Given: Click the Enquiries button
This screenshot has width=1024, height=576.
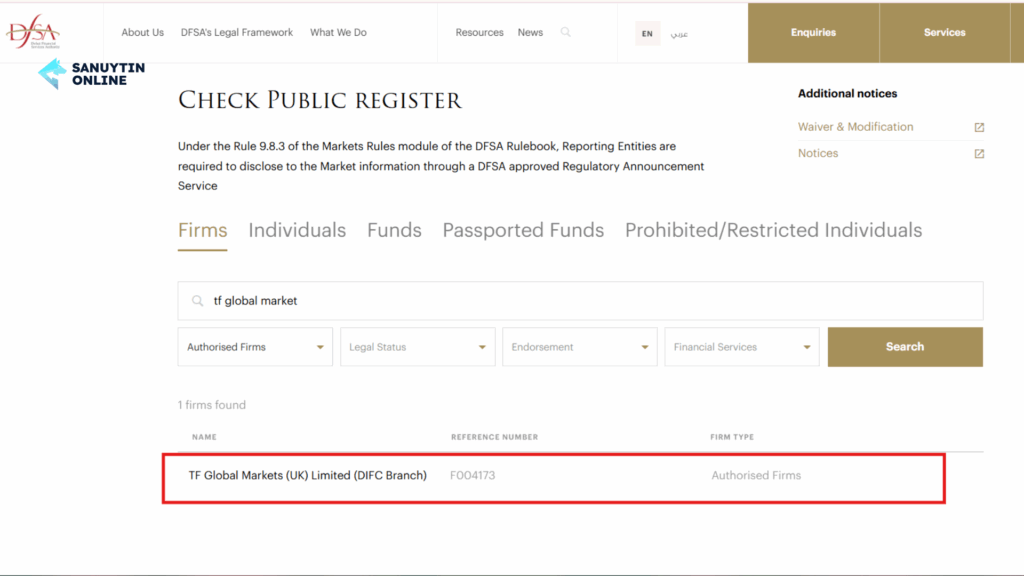Looking at the screenshot, I should click(x=814, y=33).
